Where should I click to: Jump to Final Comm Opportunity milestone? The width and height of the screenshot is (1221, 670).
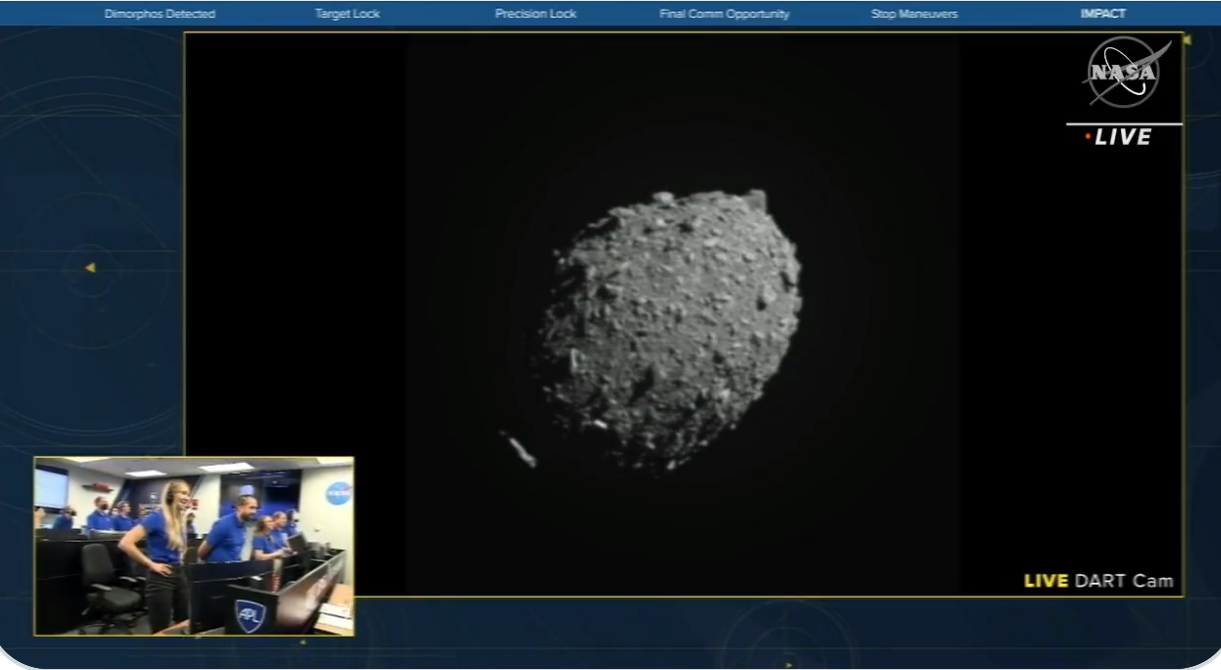(x=724, y=14)
